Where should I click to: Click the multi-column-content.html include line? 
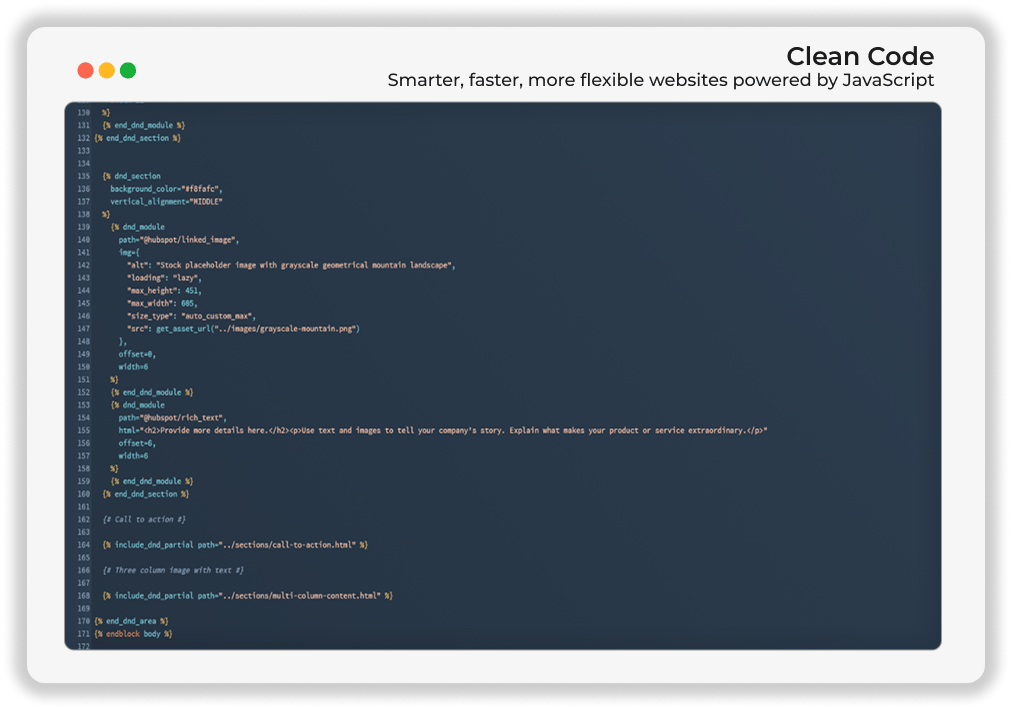click(x=247, y=596)
